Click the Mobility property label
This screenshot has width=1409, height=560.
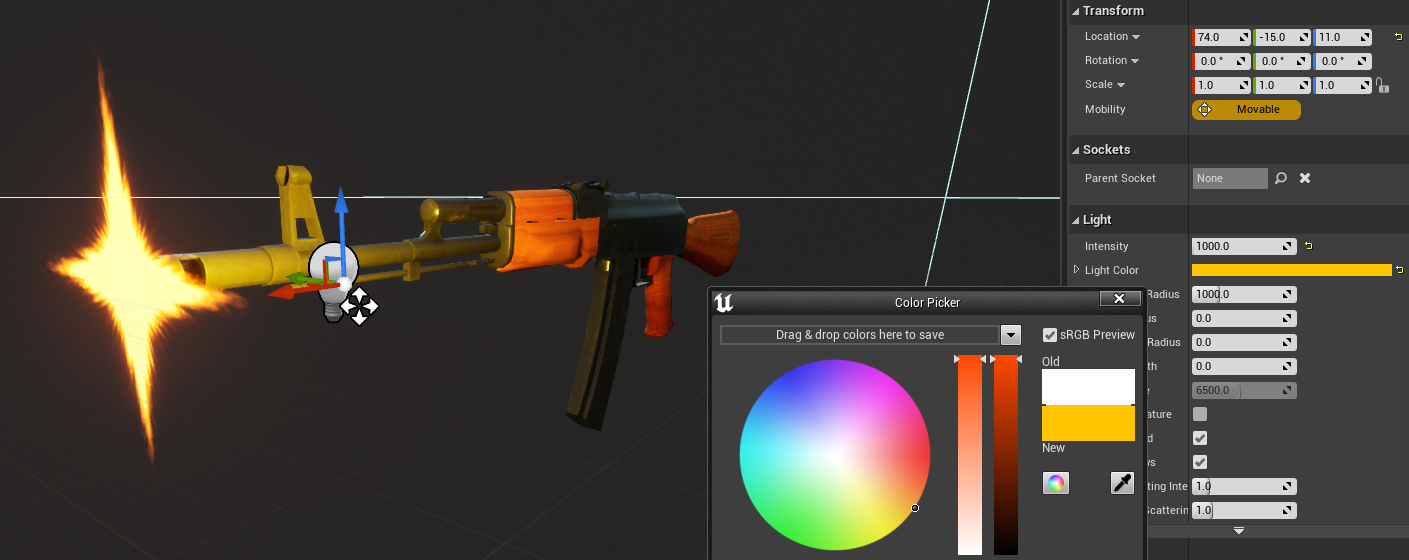click(x=1105, y=109)
